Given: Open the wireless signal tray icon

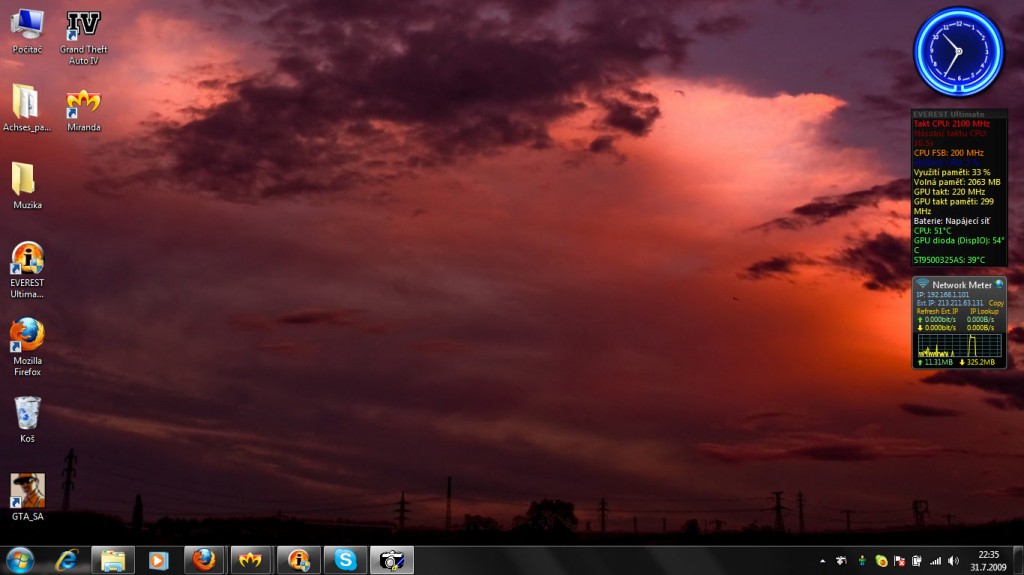Looking at the screenshot, I should [x=936, y=561].
